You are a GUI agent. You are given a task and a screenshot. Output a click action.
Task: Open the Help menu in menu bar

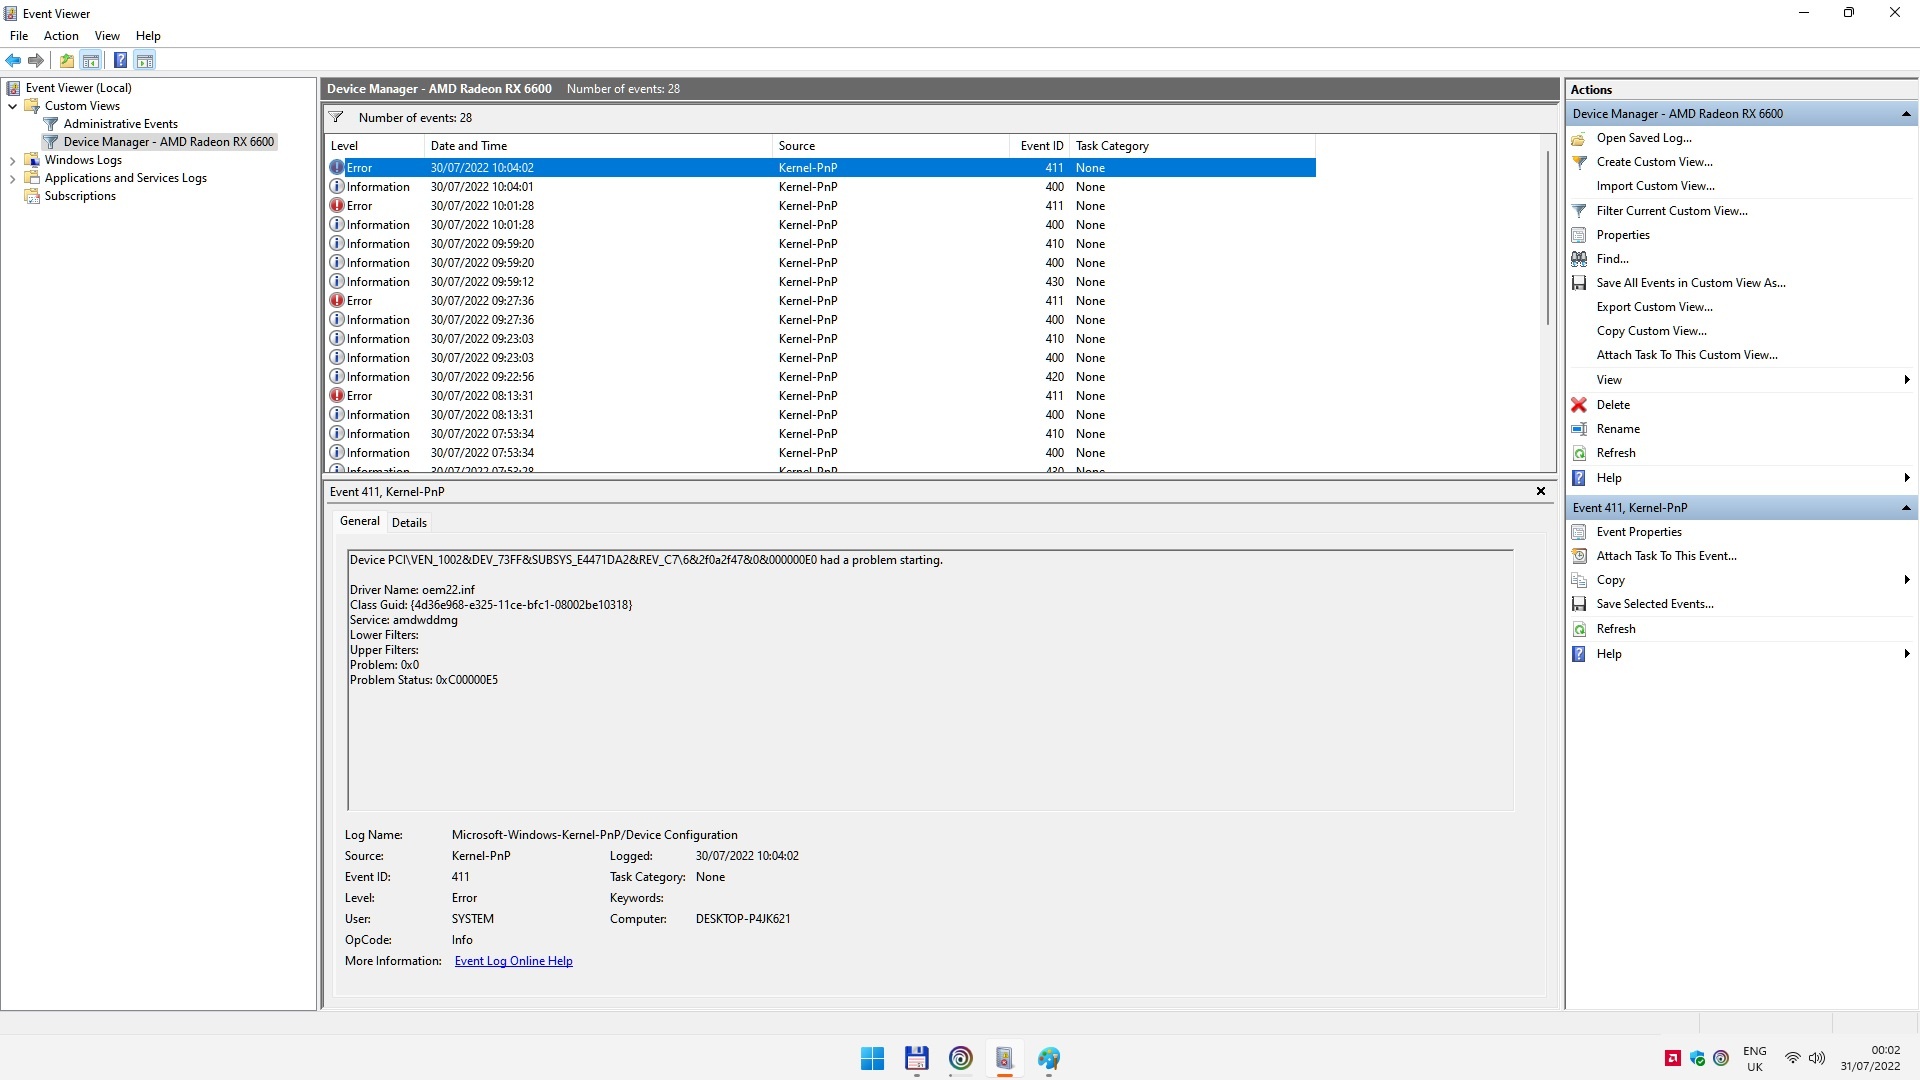148,36
